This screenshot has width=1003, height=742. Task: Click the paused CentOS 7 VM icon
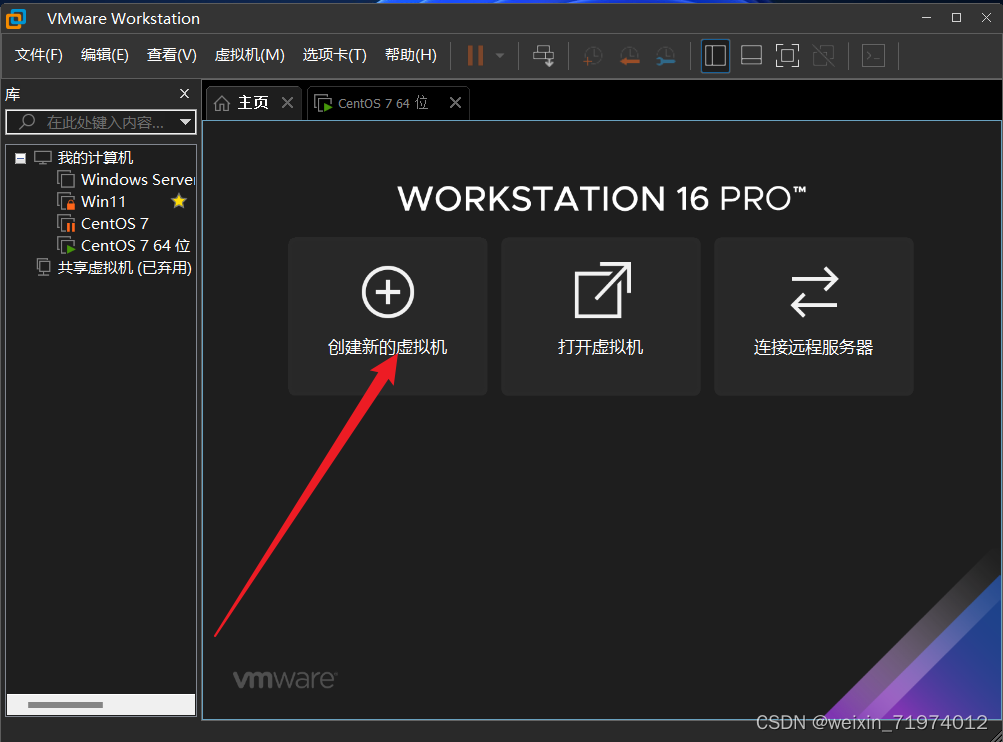67,224
